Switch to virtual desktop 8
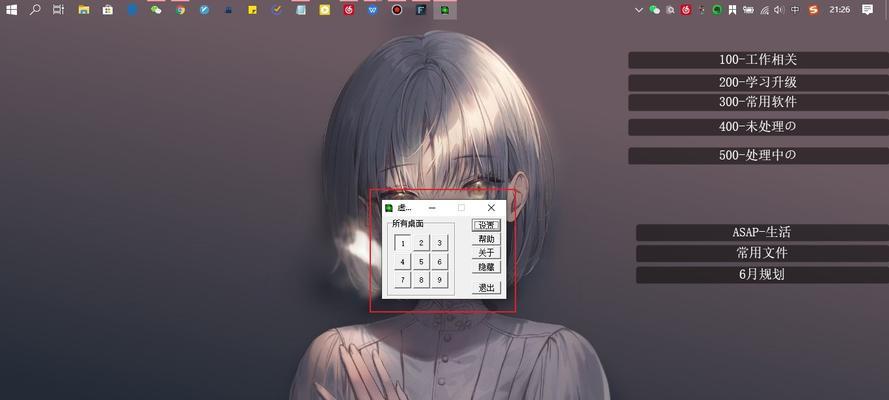This screenshot has height=400, width=889. (421, 280)
